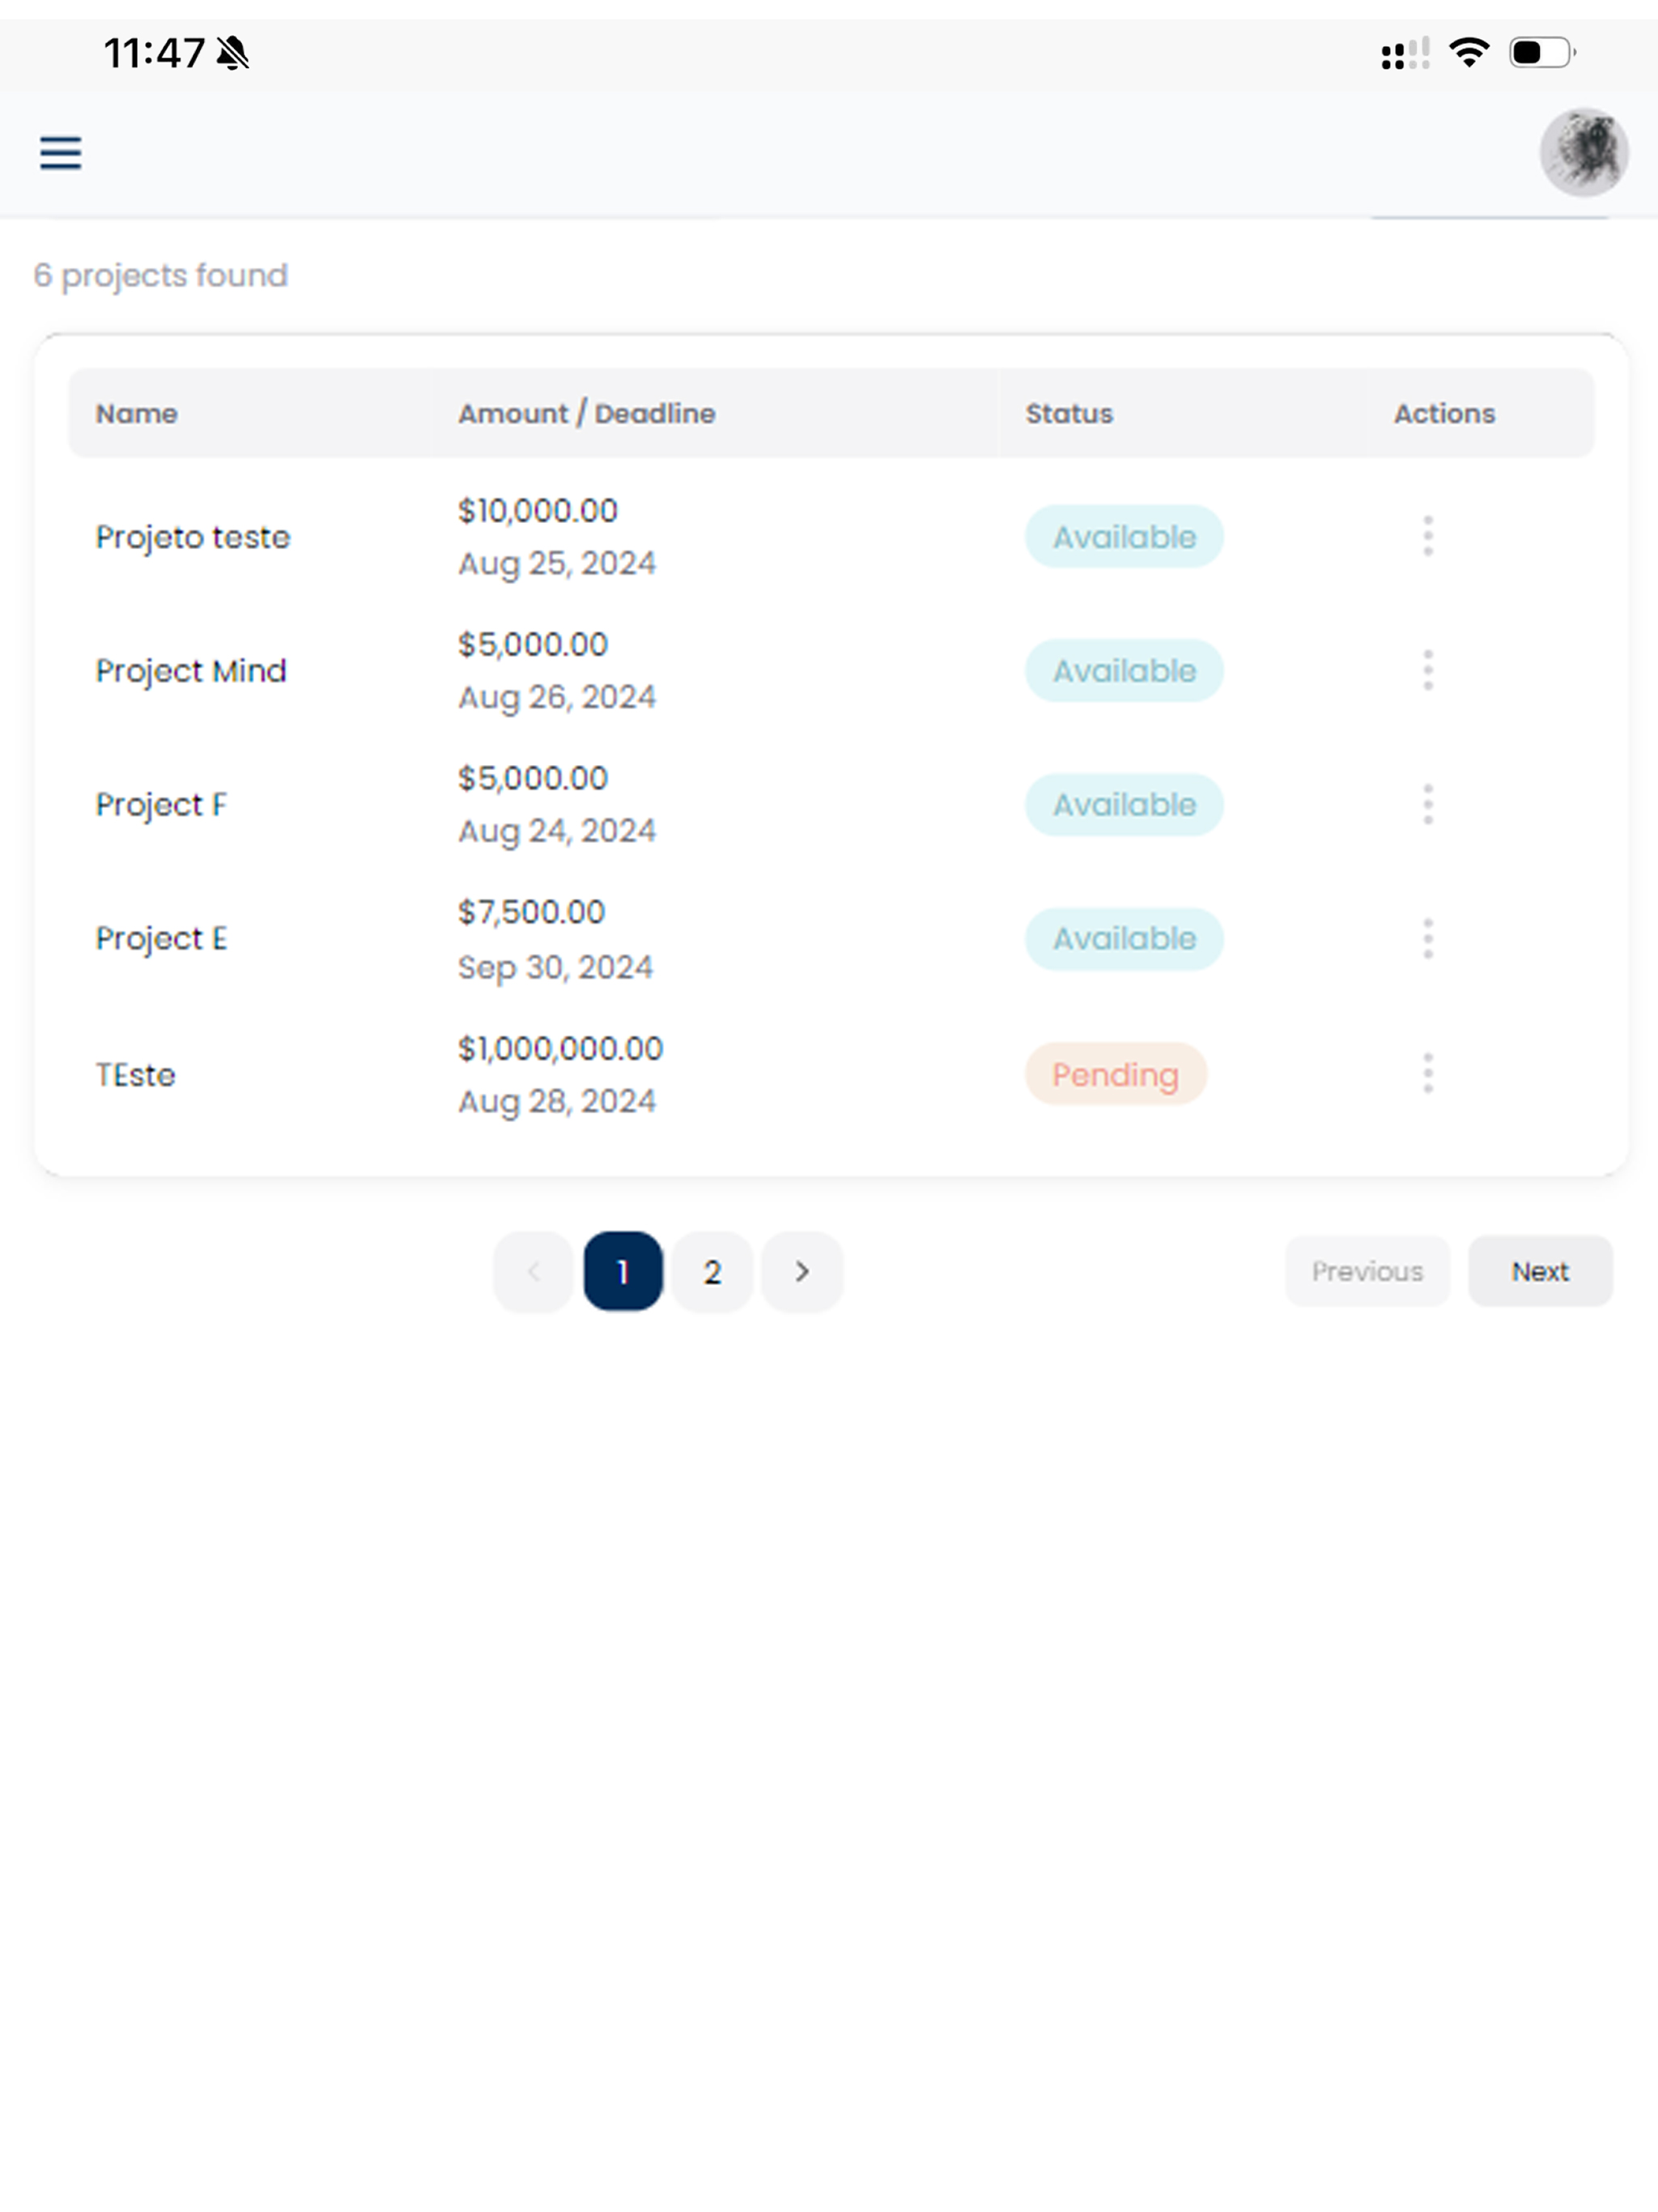Image resolution: width=1658 pixels, height=2212 pixels.
Task: Click the Name column header
Action: (137, 414)
